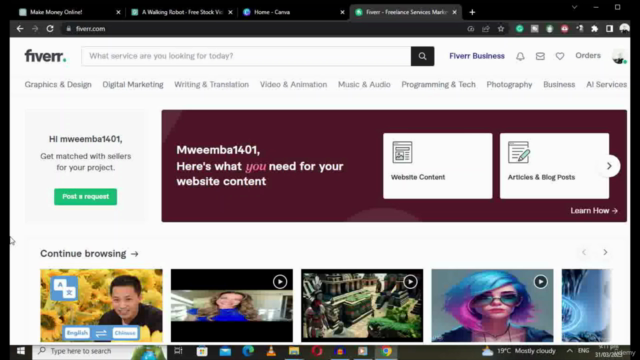Open Business category
The image size is (640, 360).
point(559,84)
